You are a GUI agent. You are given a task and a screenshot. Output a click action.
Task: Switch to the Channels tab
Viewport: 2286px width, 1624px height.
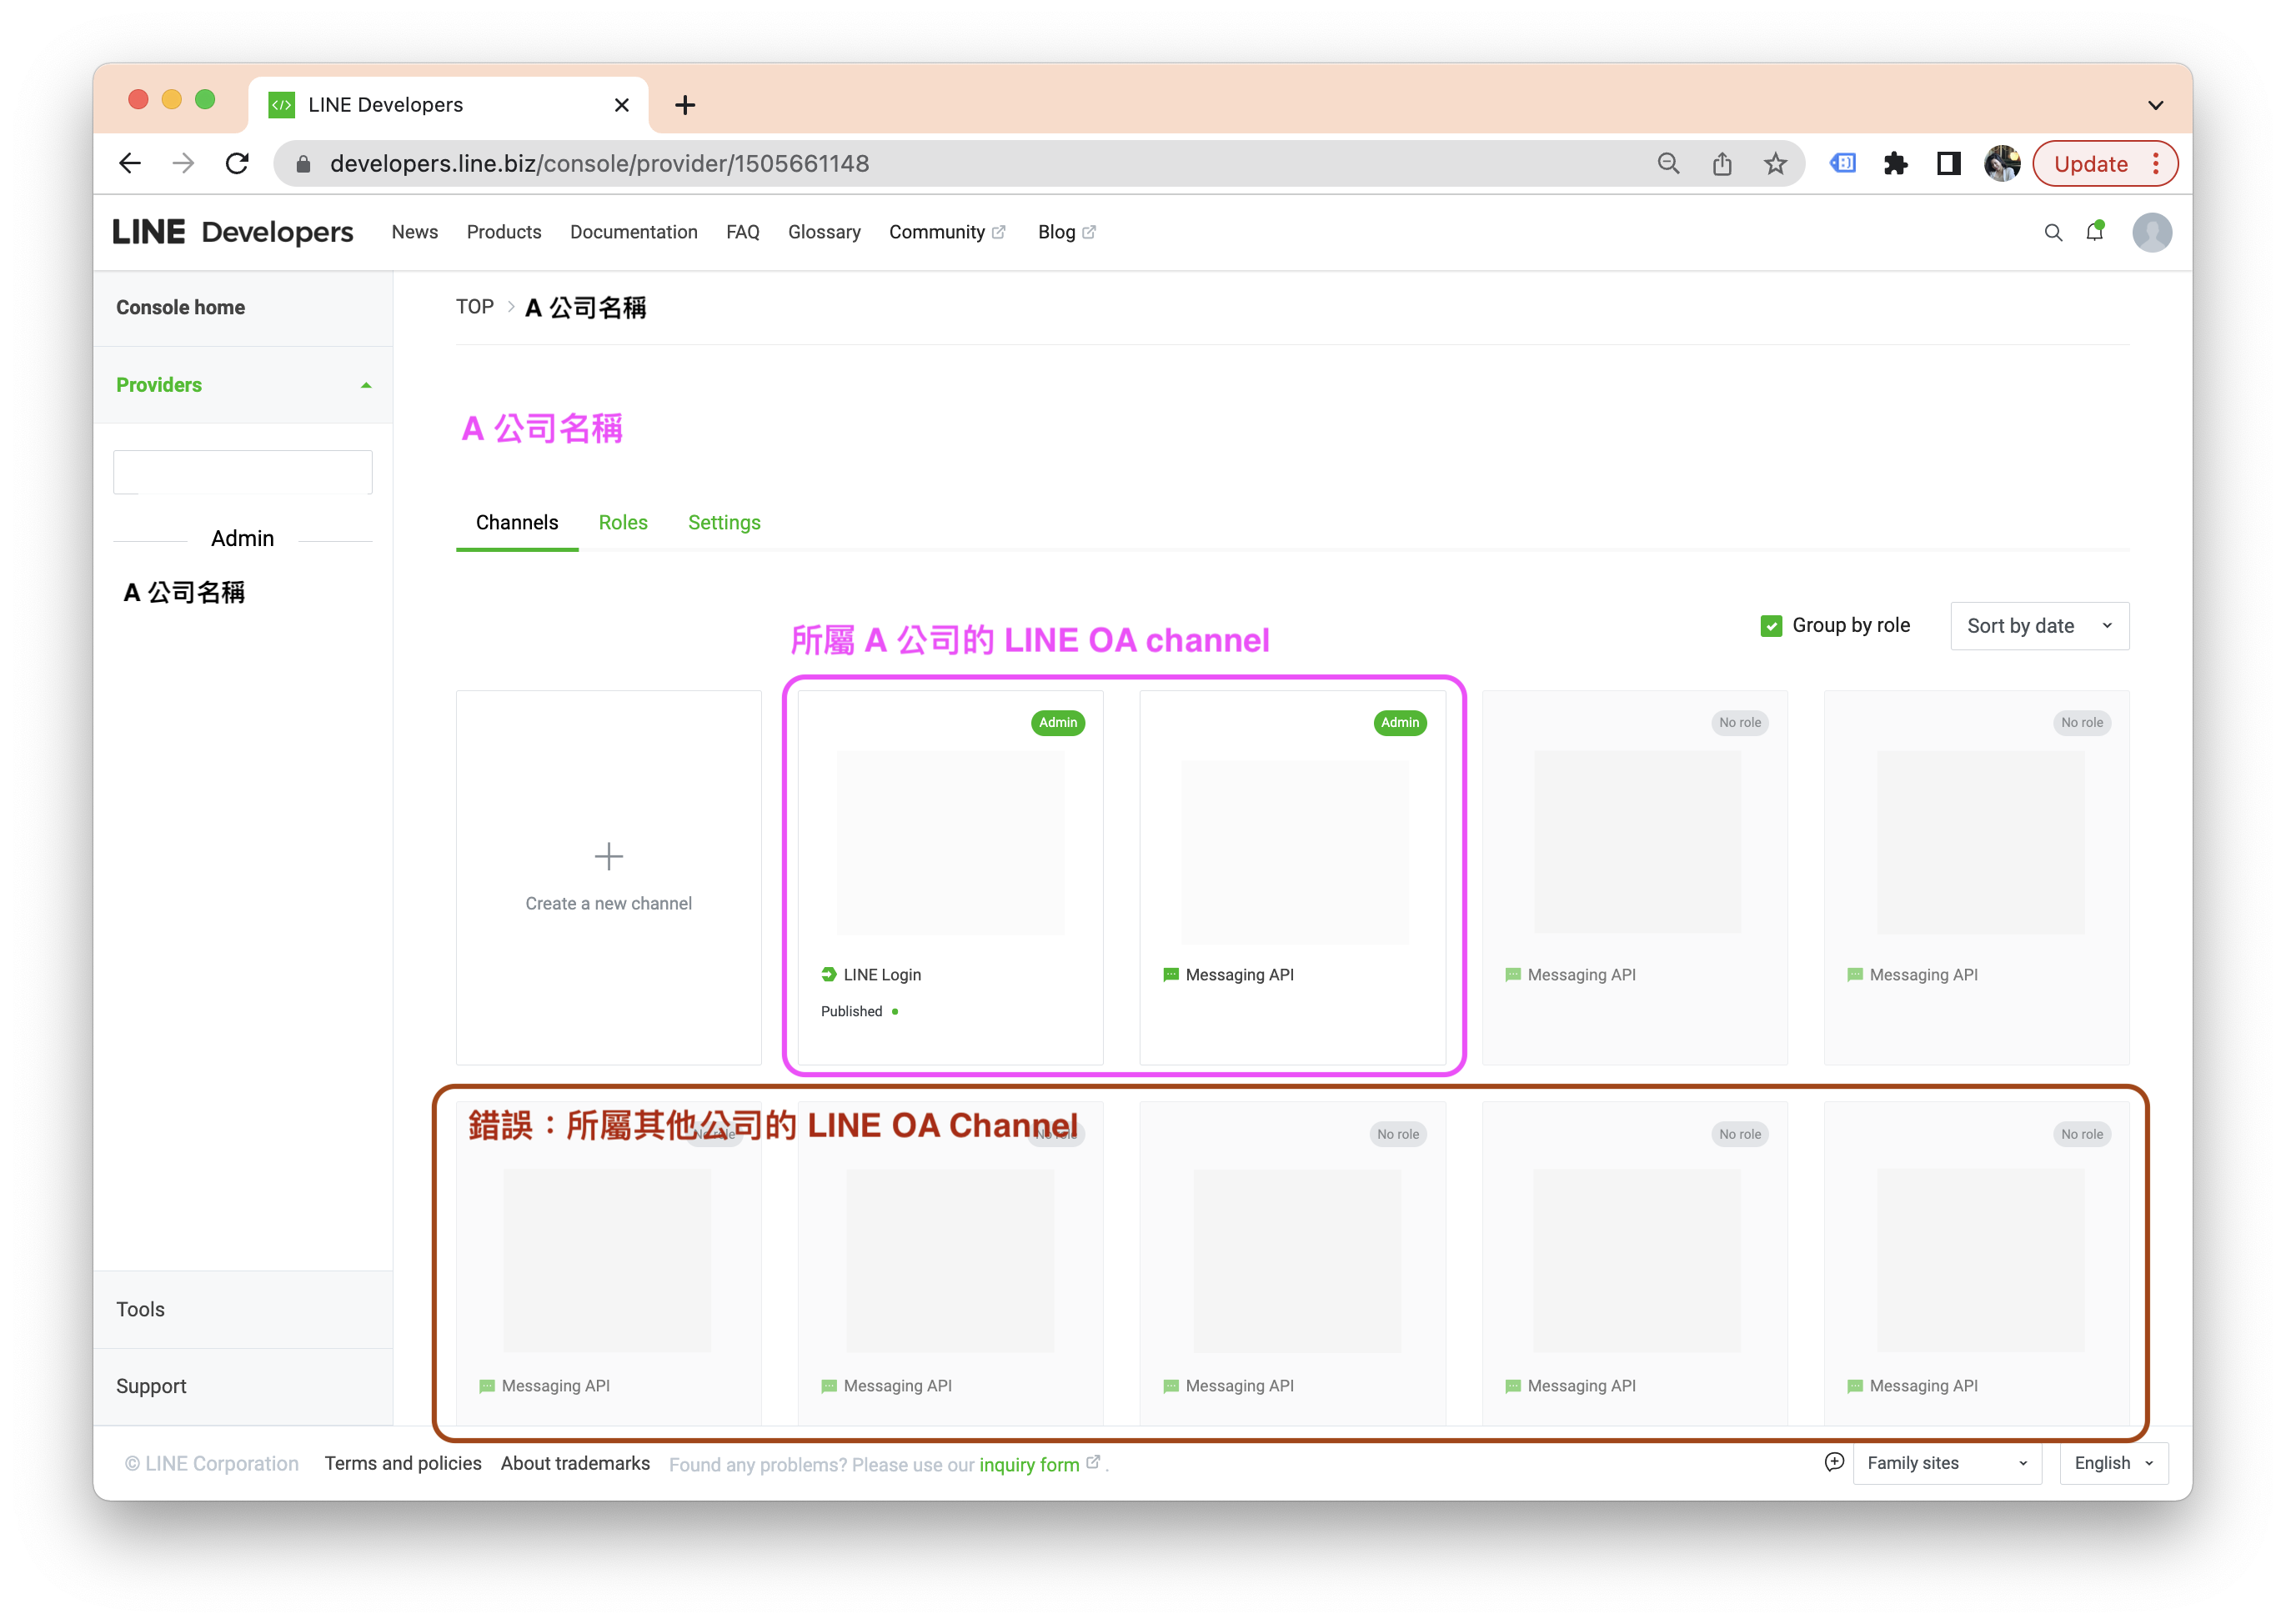click(x=517, y=522)
